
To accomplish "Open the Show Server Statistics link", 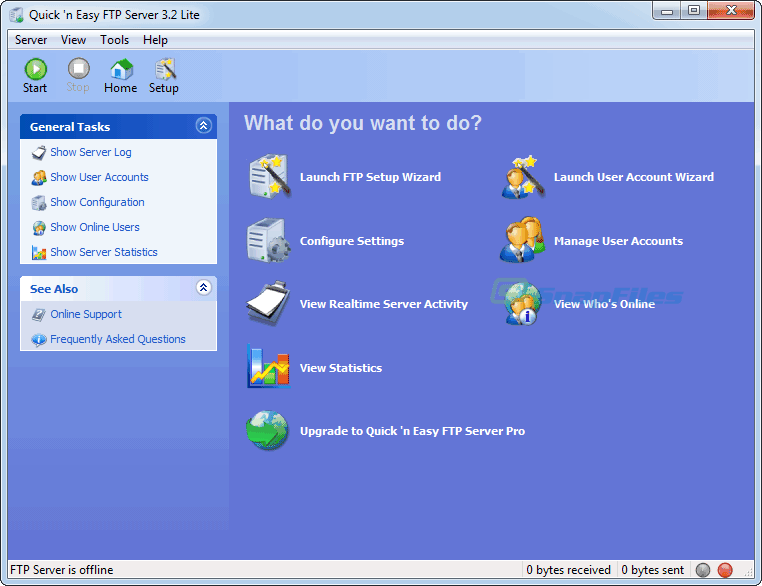I will click(x=104, y=252).
